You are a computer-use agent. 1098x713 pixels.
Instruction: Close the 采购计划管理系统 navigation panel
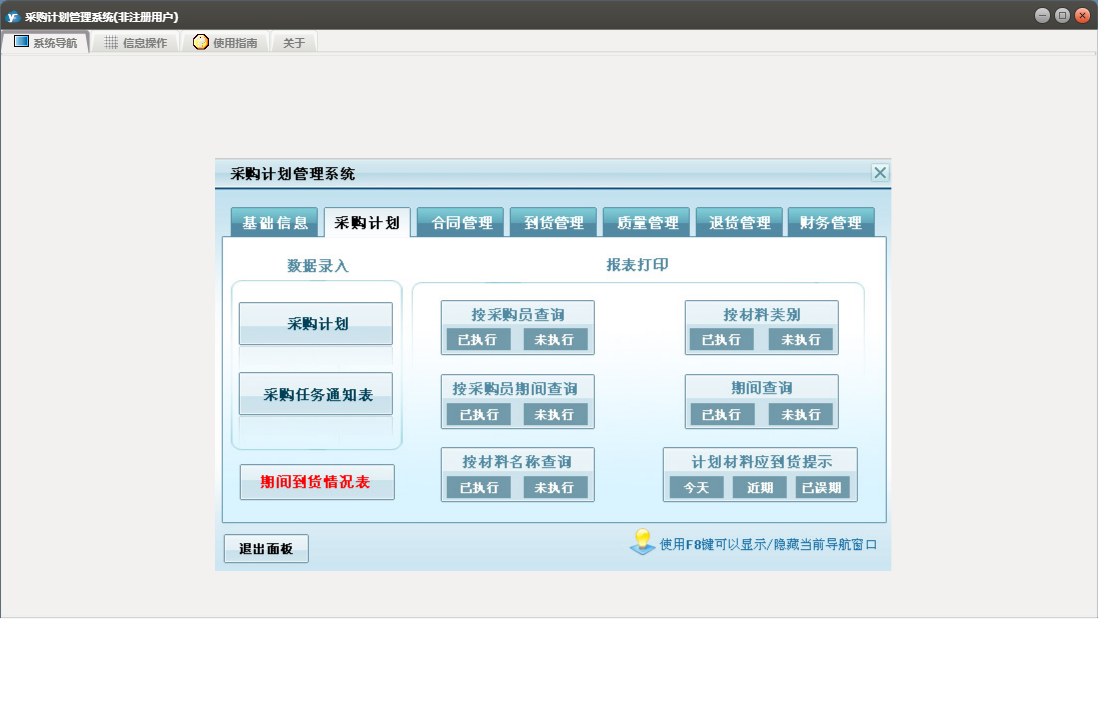tap(880, 173)
